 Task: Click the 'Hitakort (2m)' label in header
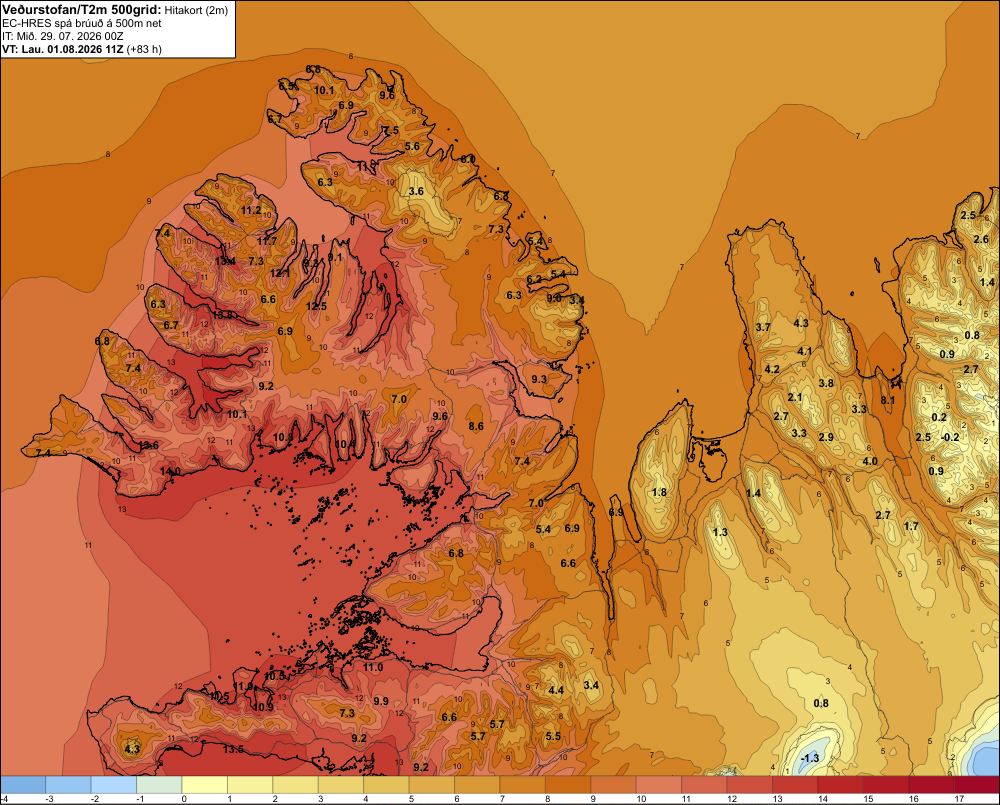coord(196,10)
